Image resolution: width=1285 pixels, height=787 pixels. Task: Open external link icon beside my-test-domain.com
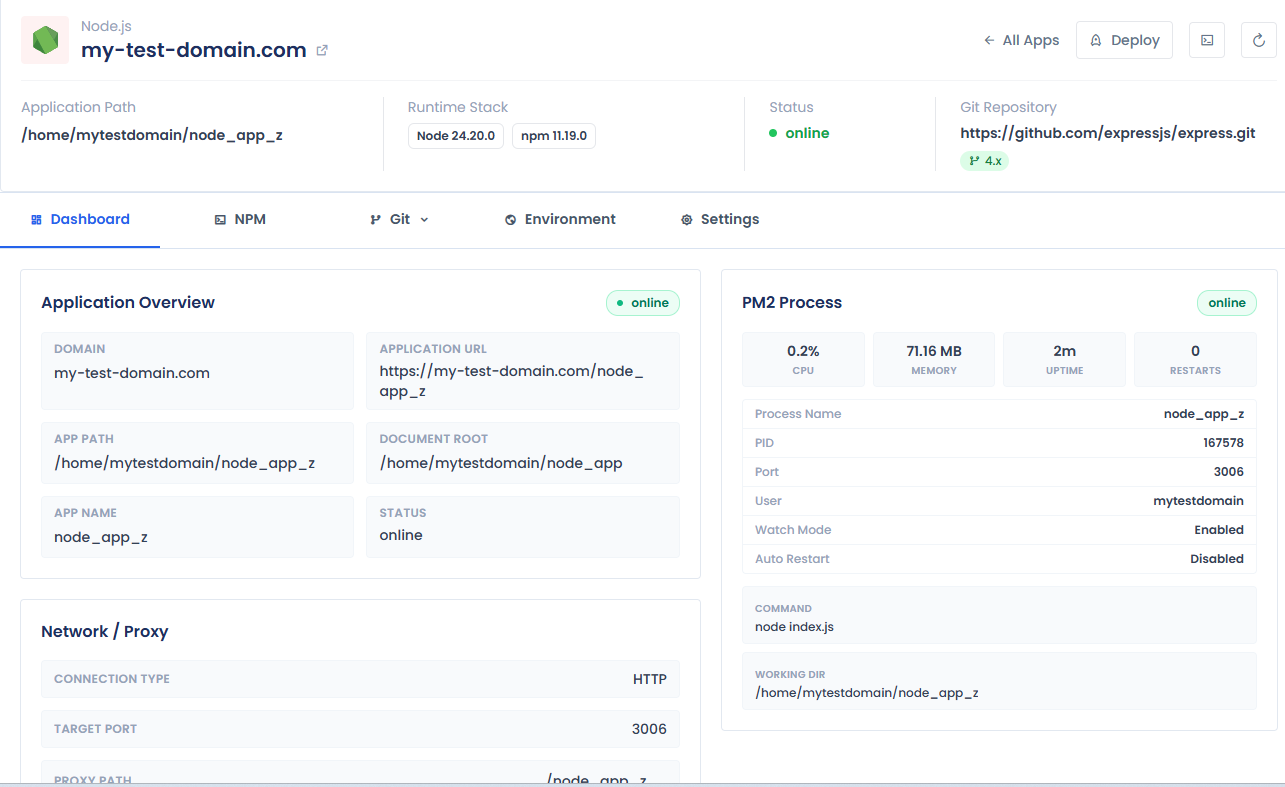(x=322, y=50)
